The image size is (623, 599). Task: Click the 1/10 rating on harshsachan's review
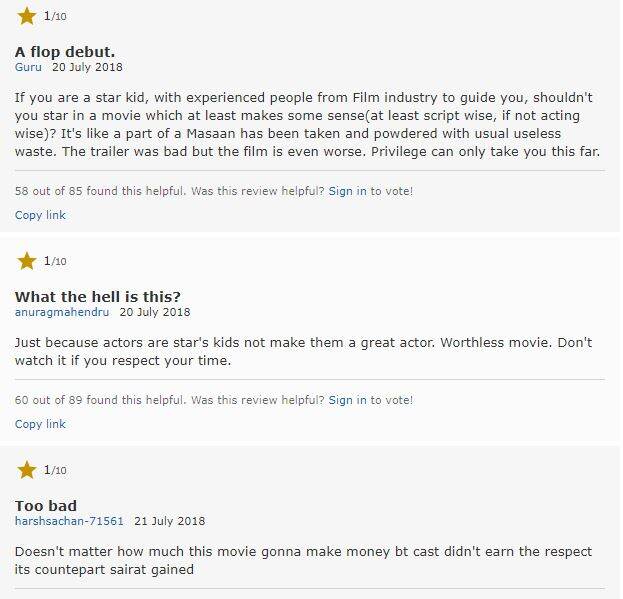pyautogui.click(x=55, y=470)
